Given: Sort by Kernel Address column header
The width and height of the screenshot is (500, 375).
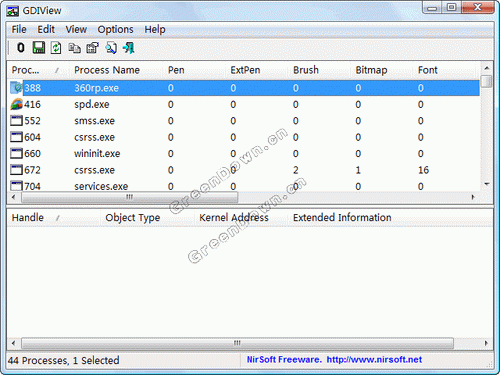Looking at the screenshot, I should coord(241,218).
